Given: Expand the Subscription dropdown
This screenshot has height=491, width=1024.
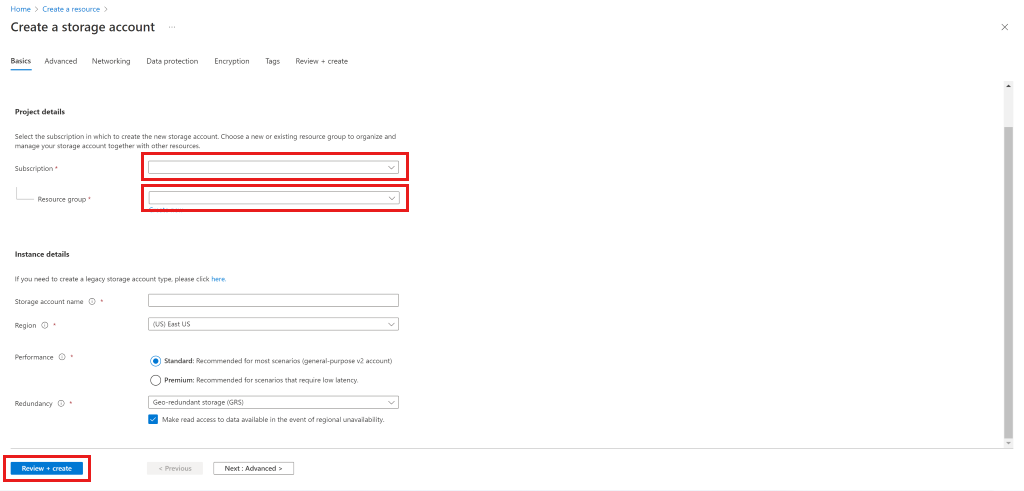Looking at the screenshot, I should (273, 168).
